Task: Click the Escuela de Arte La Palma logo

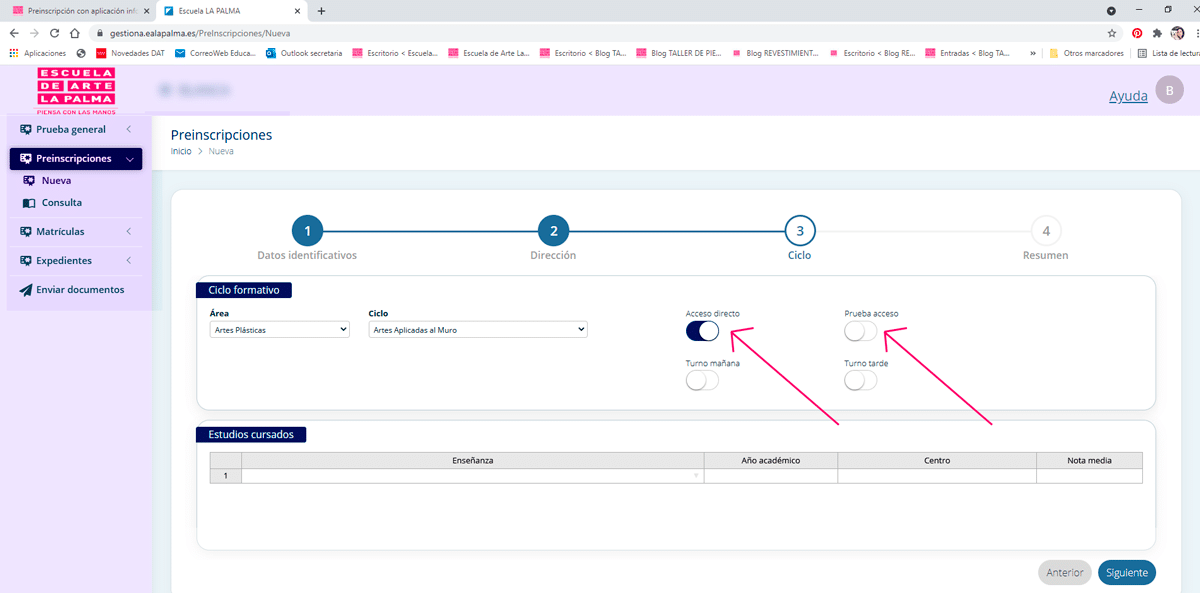Action: point(76,91)
